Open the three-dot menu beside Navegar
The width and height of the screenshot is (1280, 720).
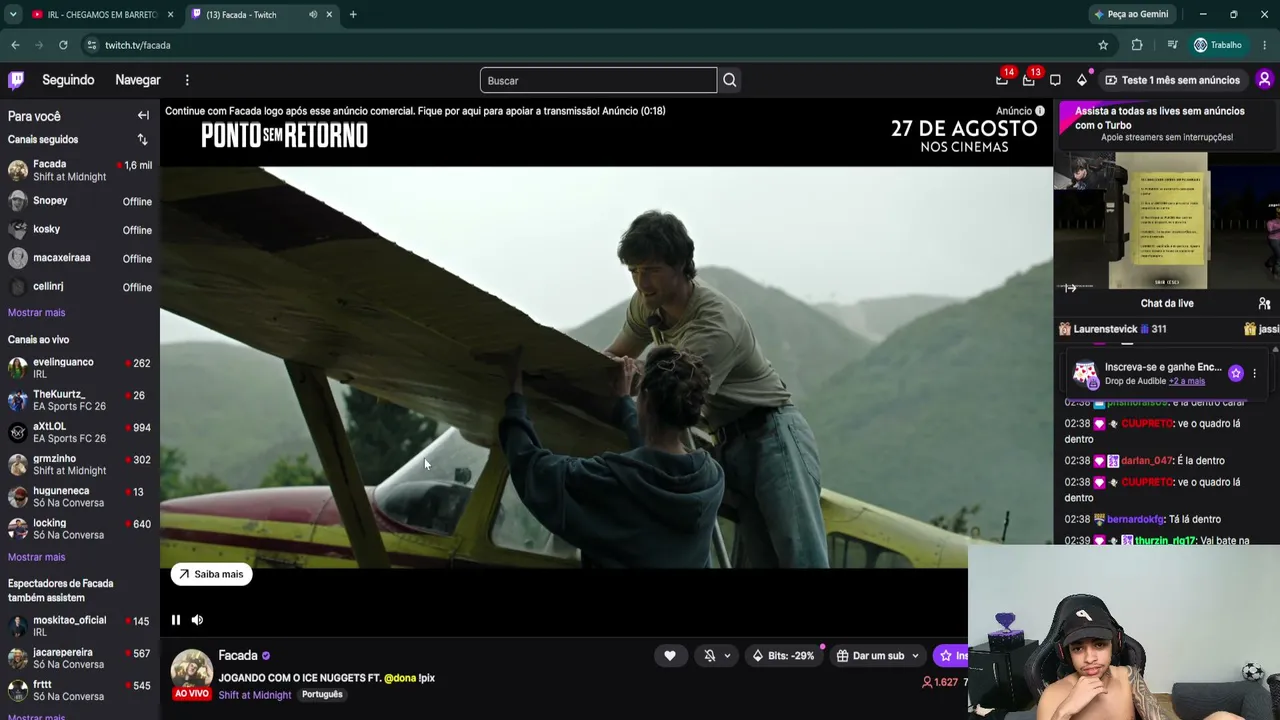(x=187, y=80)
